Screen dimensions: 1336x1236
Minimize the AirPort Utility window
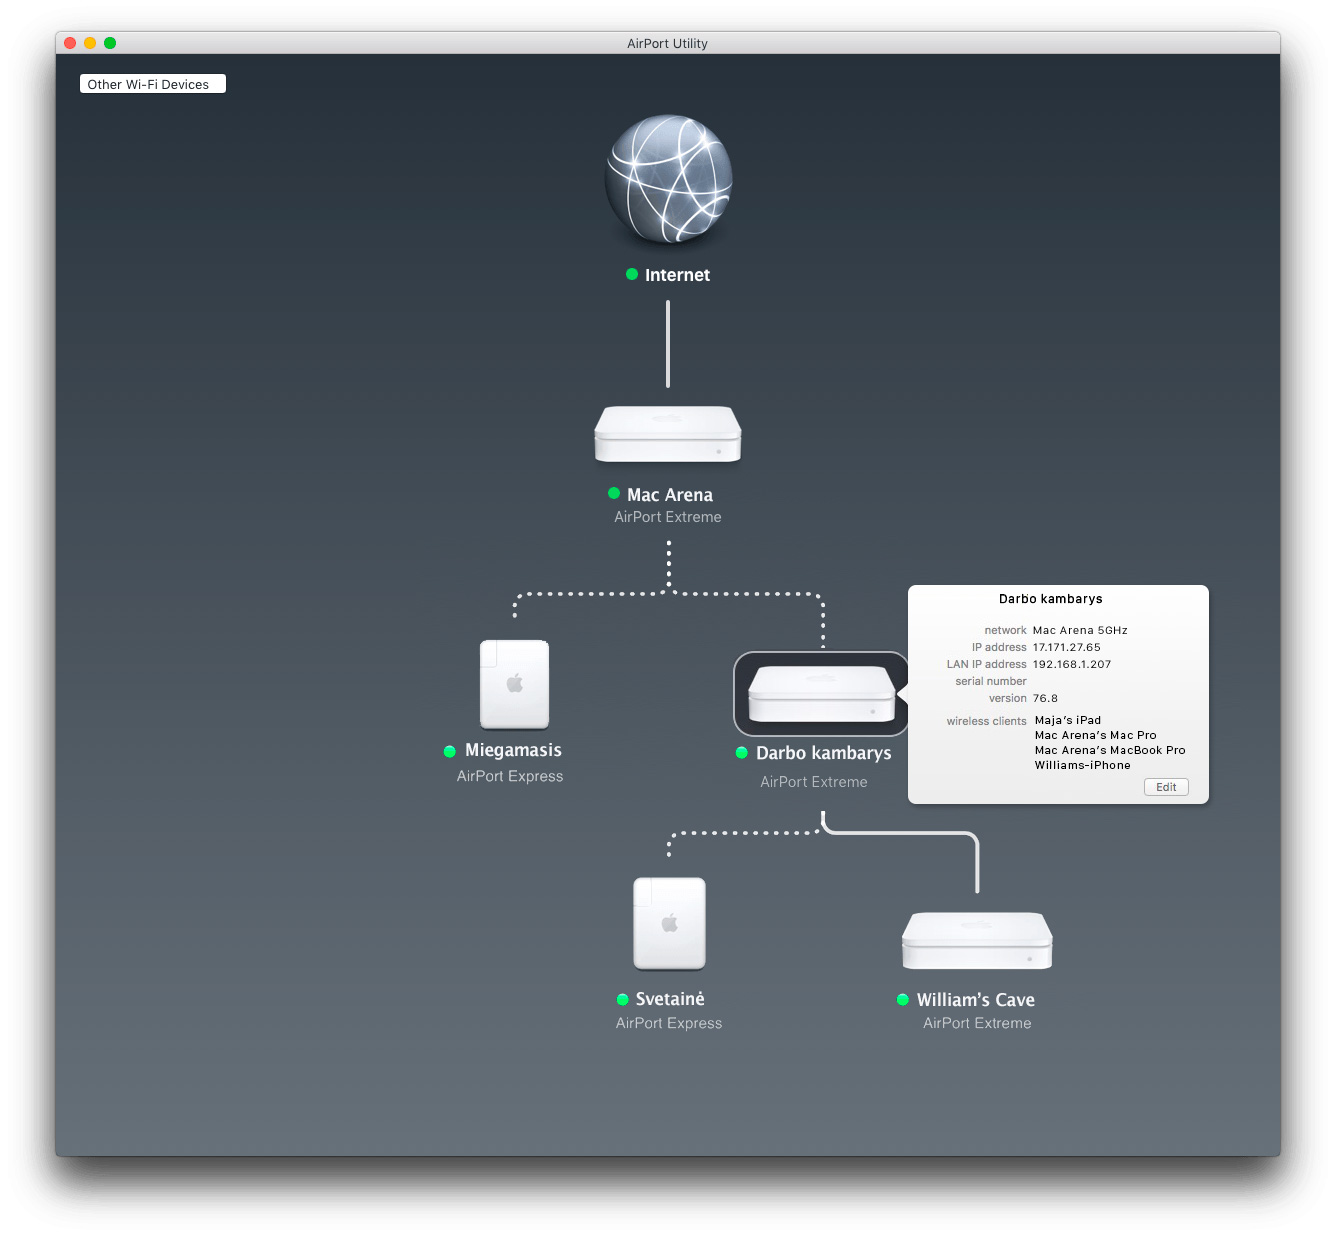pyautogui.click(x=90, y=43)
